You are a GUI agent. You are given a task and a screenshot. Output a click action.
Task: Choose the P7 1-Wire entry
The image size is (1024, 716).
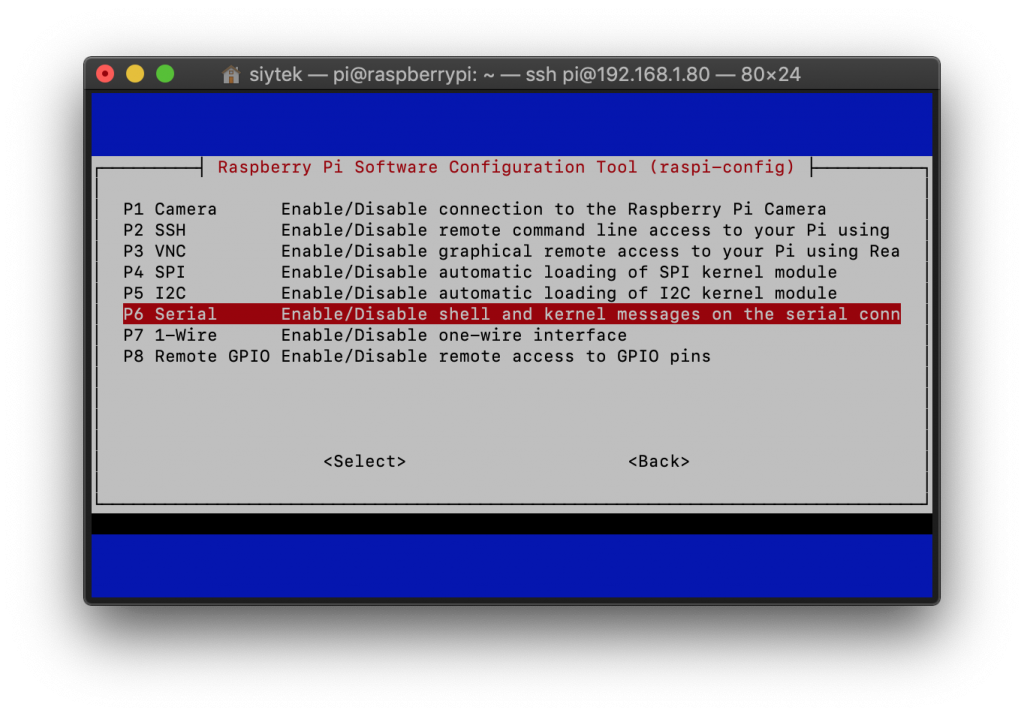point(512,335)
